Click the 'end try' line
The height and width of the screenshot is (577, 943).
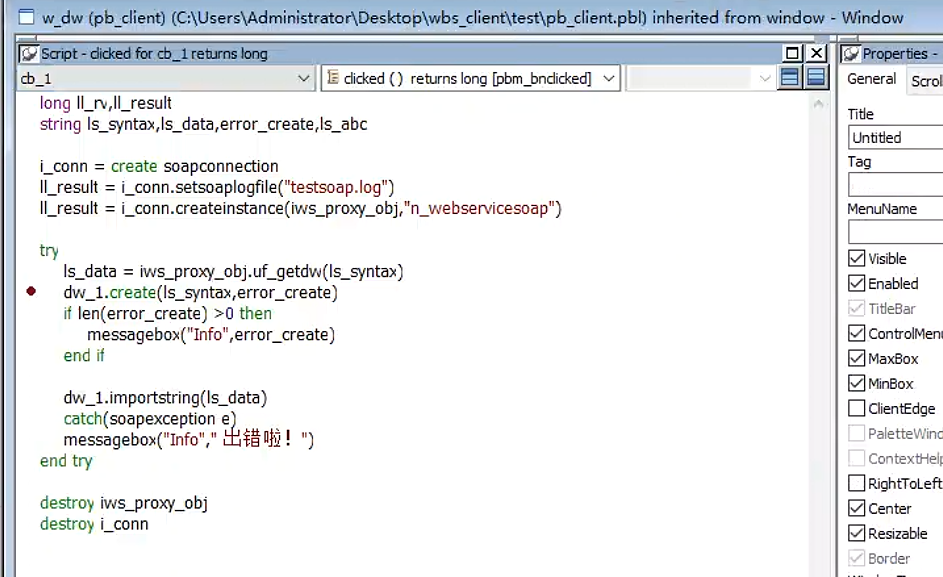66,461
